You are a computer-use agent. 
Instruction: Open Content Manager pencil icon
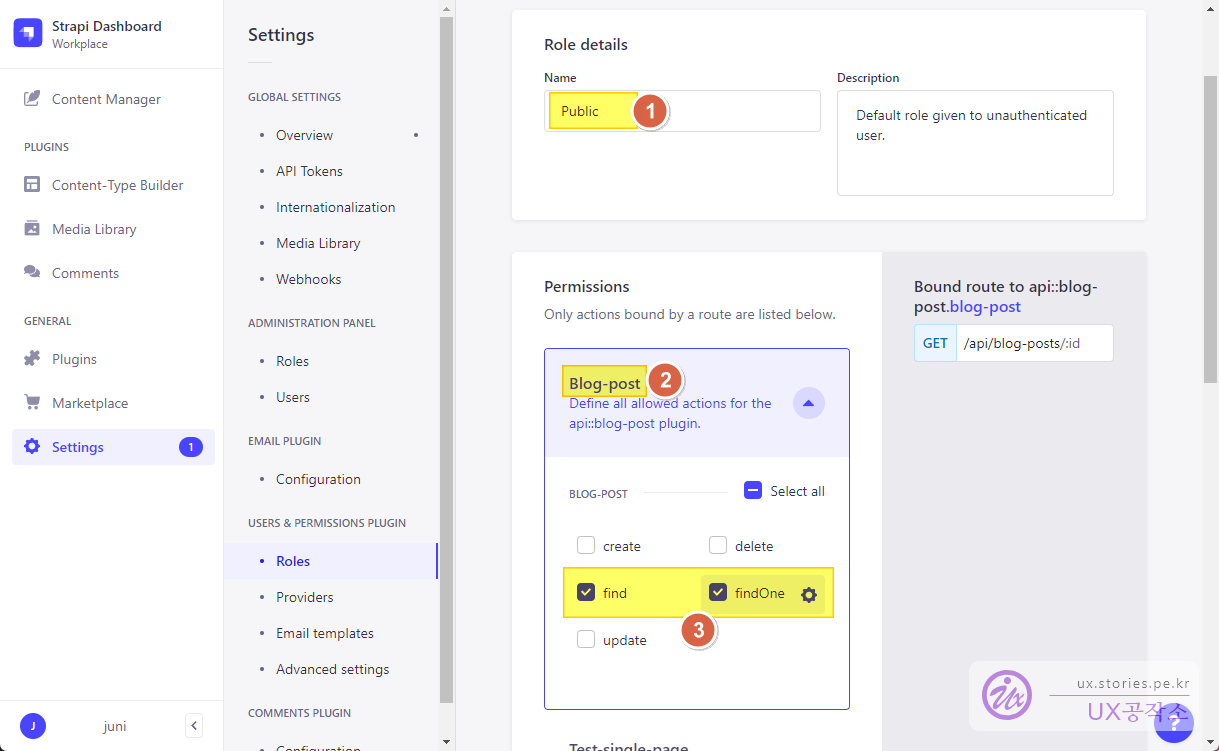point(32,99)
